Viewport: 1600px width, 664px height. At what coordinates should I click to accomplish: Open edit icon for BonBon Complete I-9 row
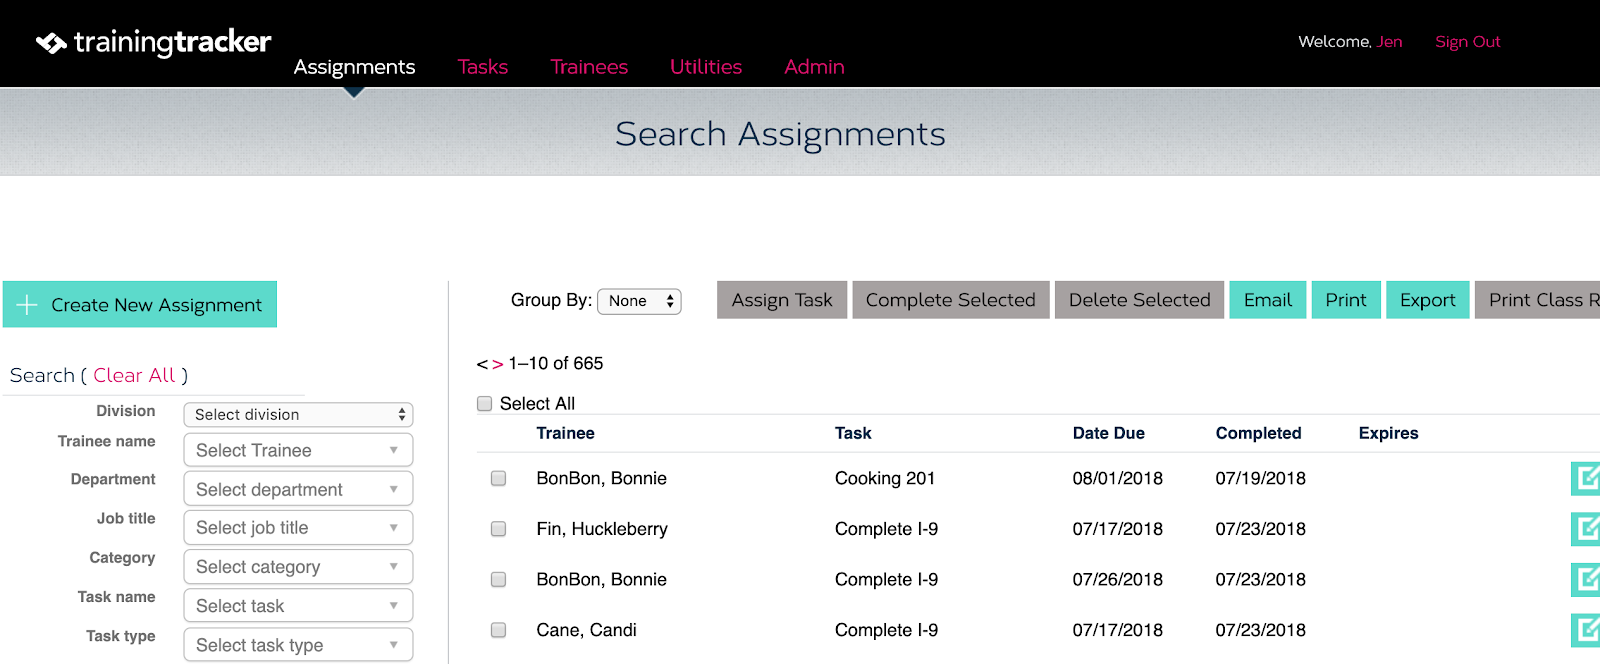pyautogui.click(x=1585, y=579)
